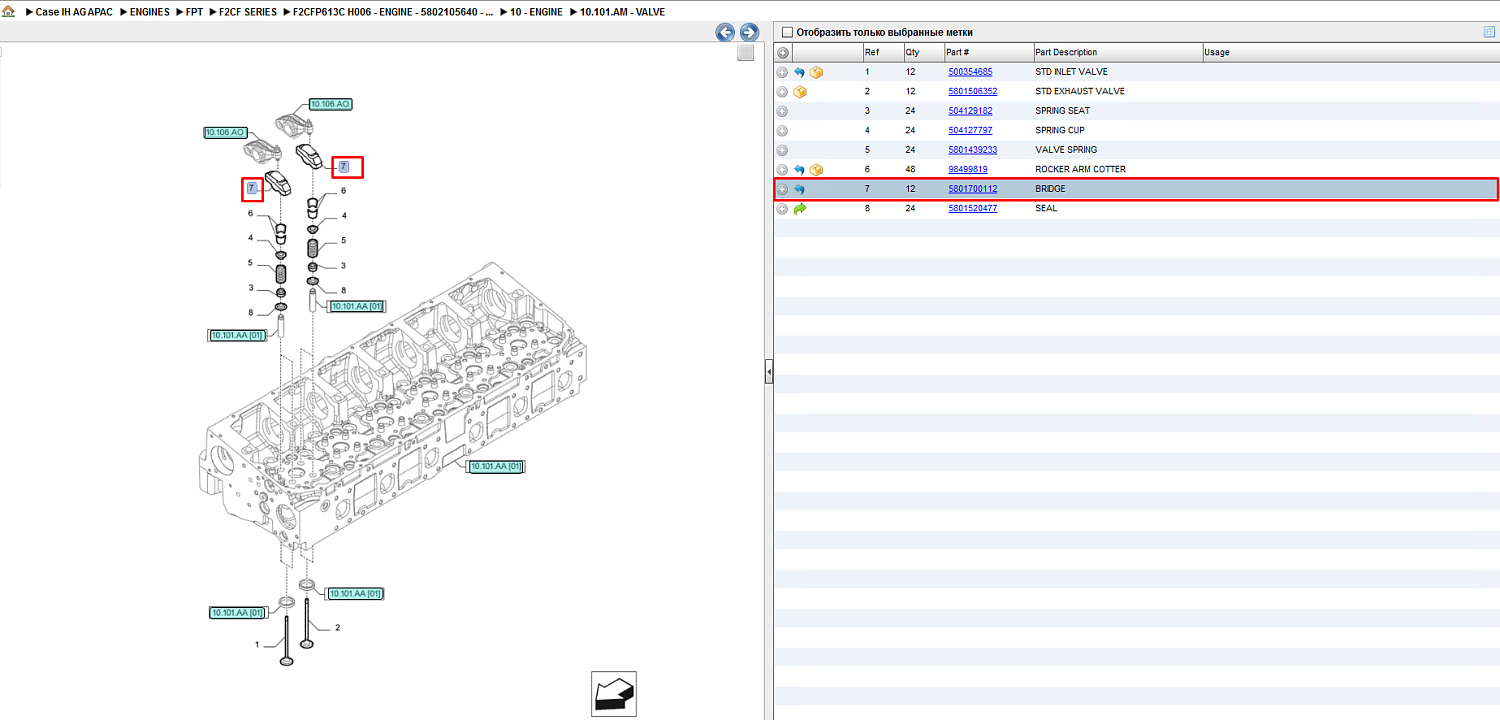Click the Usage column header
The image size is (1500, 720).
point(1350,52)
